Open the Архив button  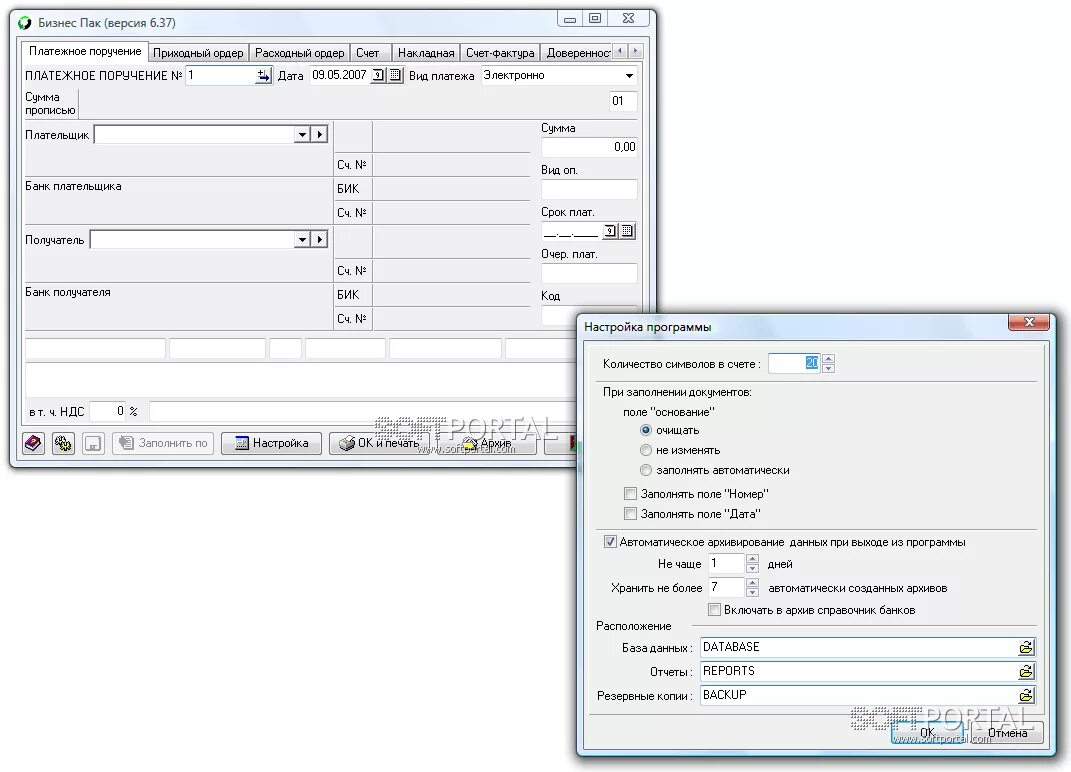(488, 443)
